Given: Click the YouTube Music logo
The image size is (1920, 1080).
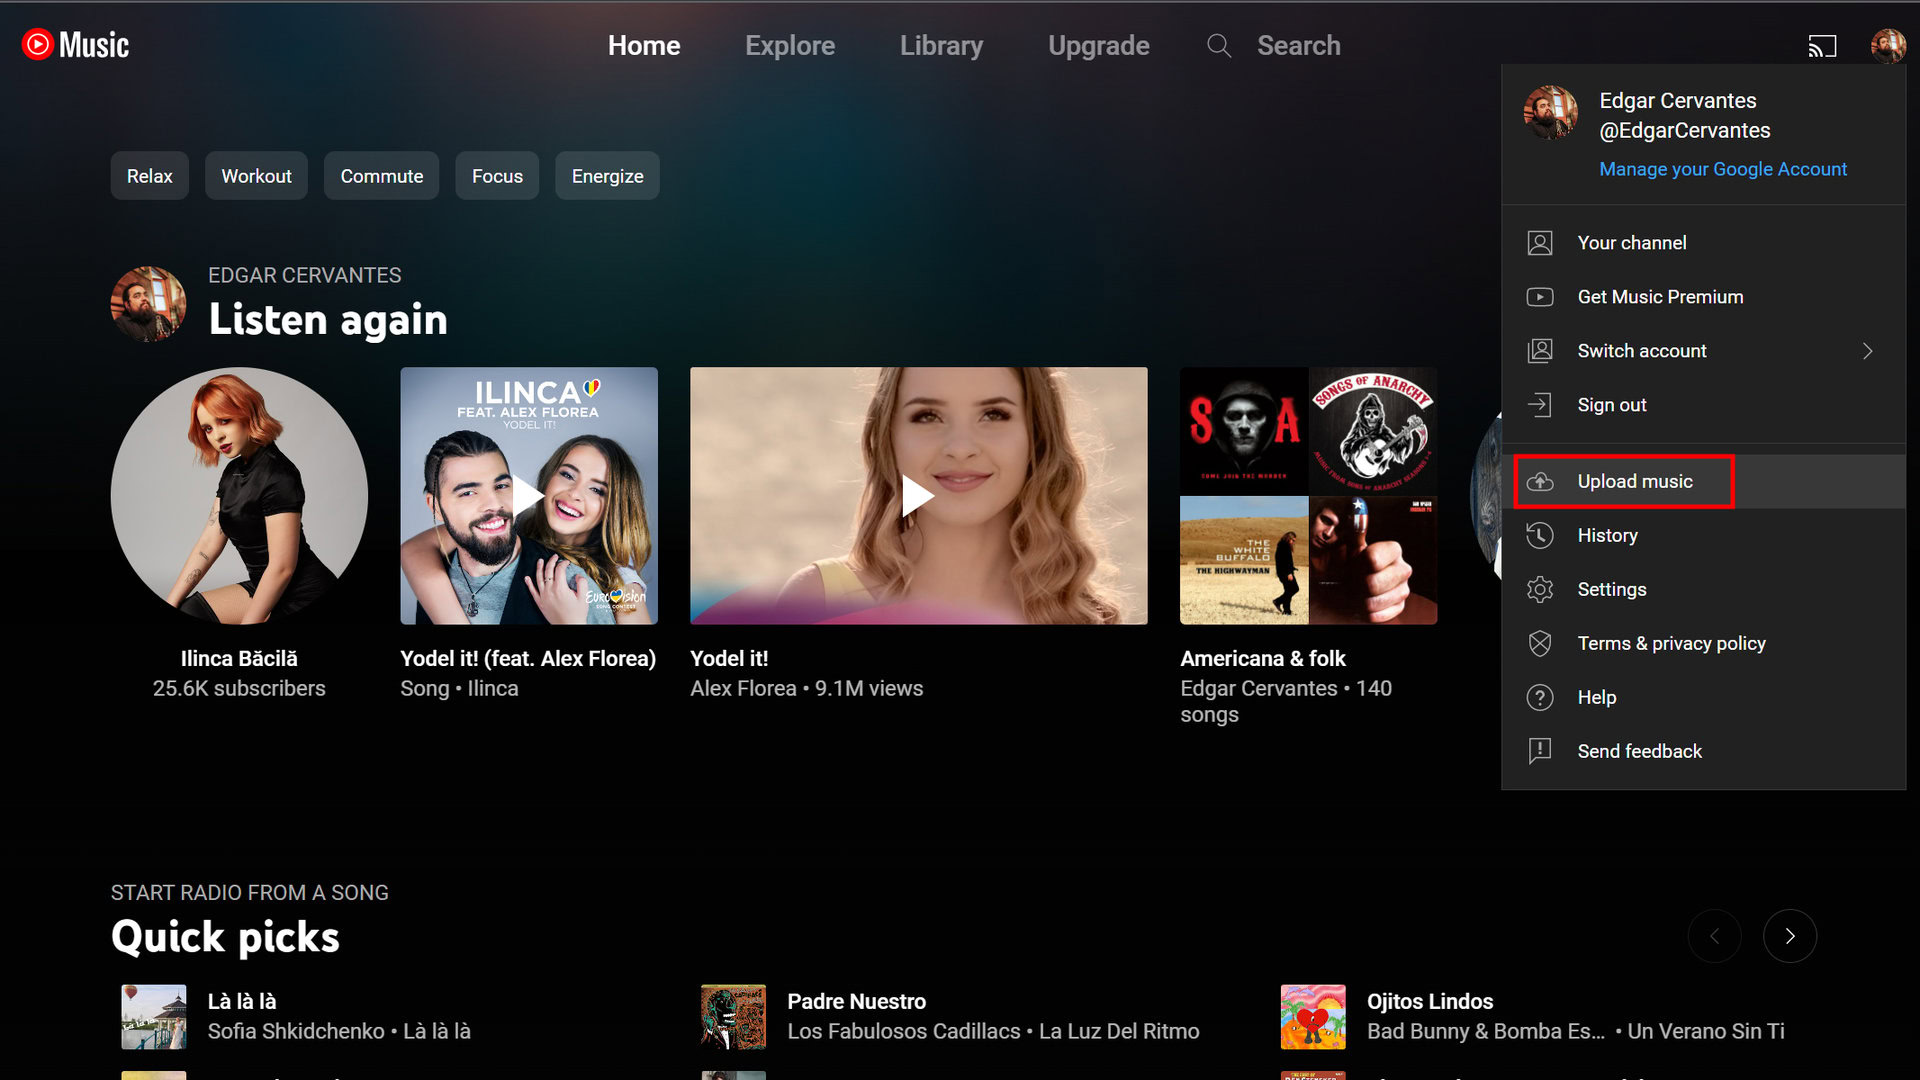Looking at the screenshot, I should pyautogui.click(x=76, y=45).
